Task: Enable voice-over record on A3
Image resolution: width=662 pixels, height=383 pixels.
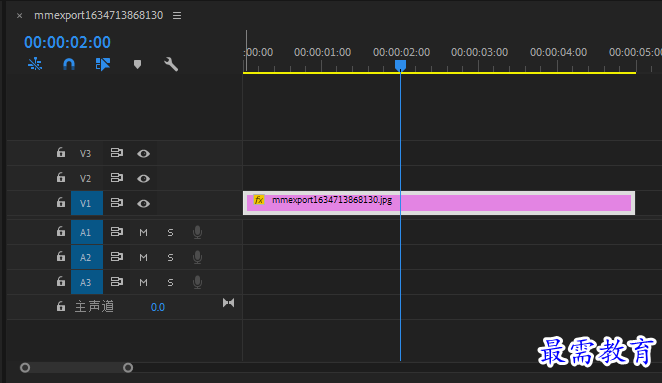Action: (197, 282)
